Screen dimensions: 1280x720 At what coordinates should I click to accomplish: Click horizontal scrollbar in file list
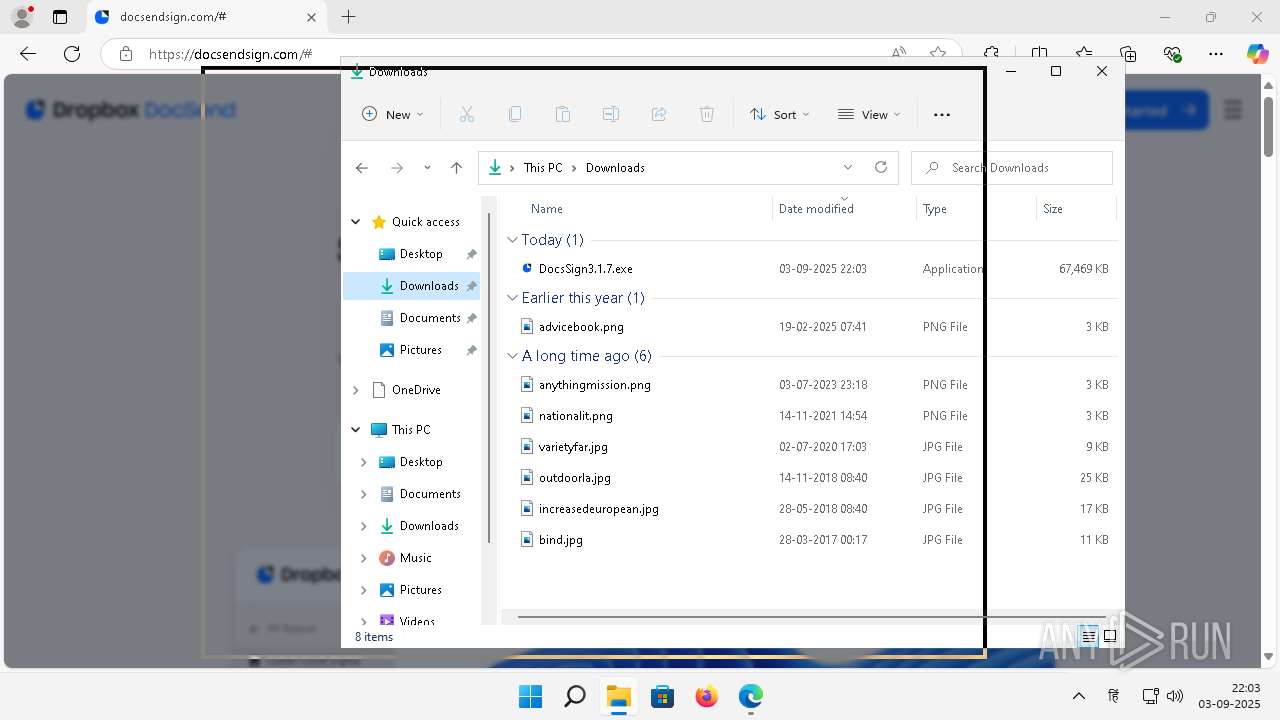click(812, 617)
